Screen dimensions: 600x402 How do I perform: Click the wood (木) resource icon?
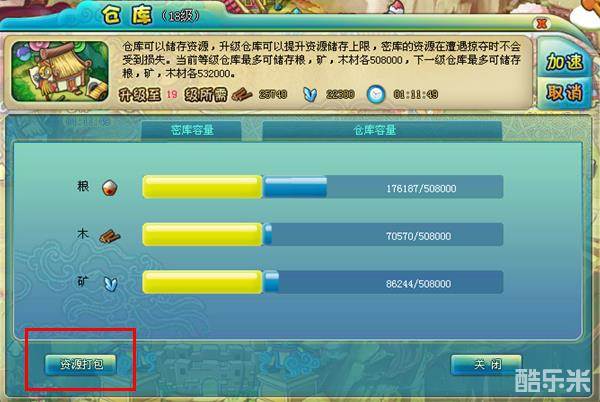pyautogui.click(x=110, y=236)
